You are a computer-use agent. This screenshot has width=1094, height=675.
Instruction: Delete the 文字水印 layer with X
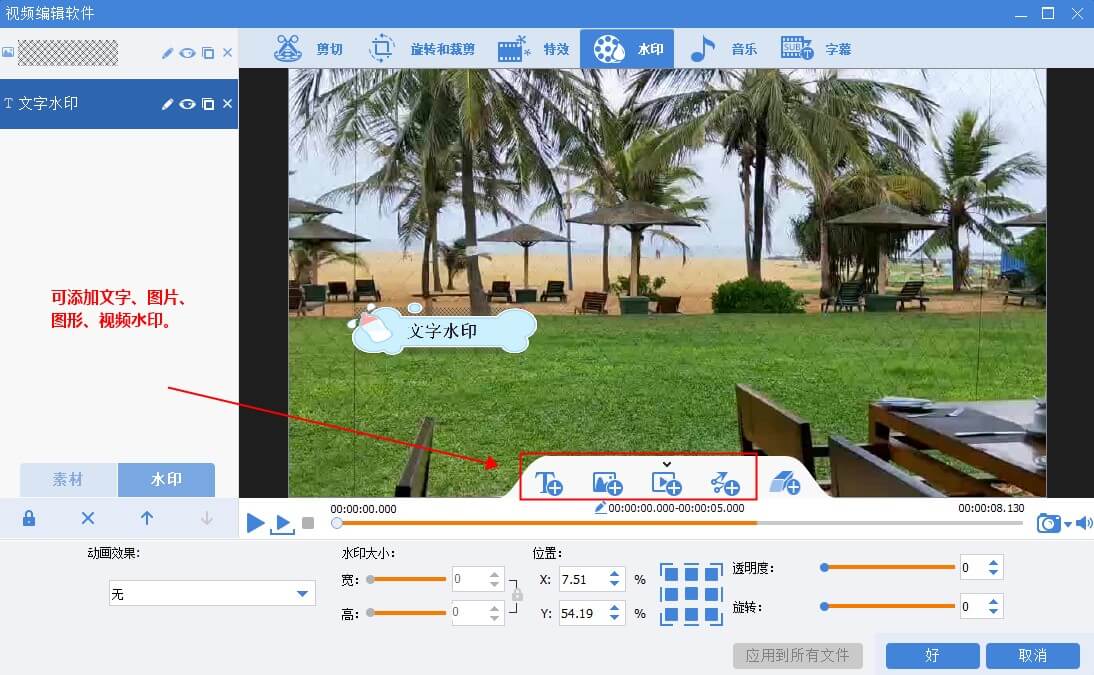227,104
